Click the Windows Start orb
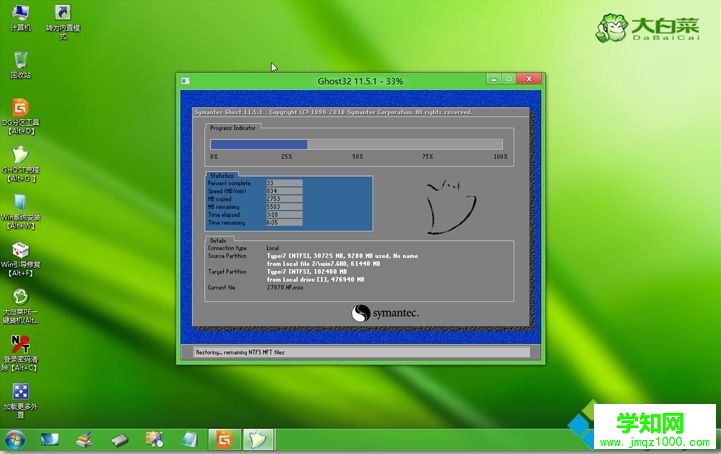The width and height of the screenshot is (721, 454). pos(15,440)
